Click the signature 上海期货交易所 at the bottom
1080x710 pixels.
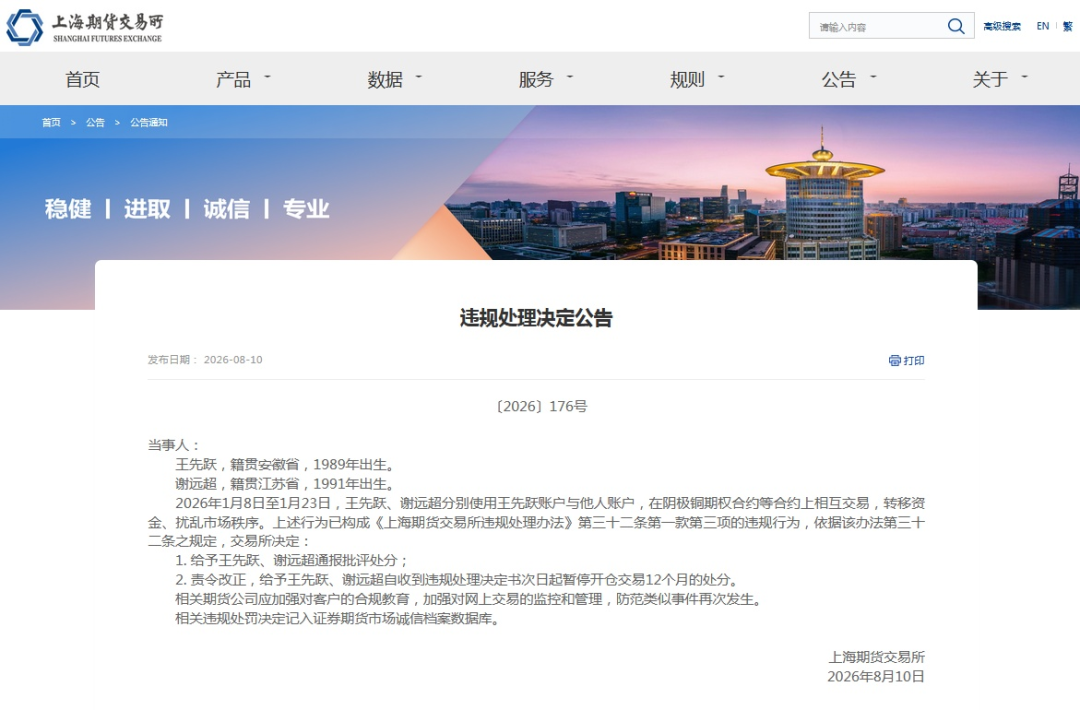click(x=876, y=657)
